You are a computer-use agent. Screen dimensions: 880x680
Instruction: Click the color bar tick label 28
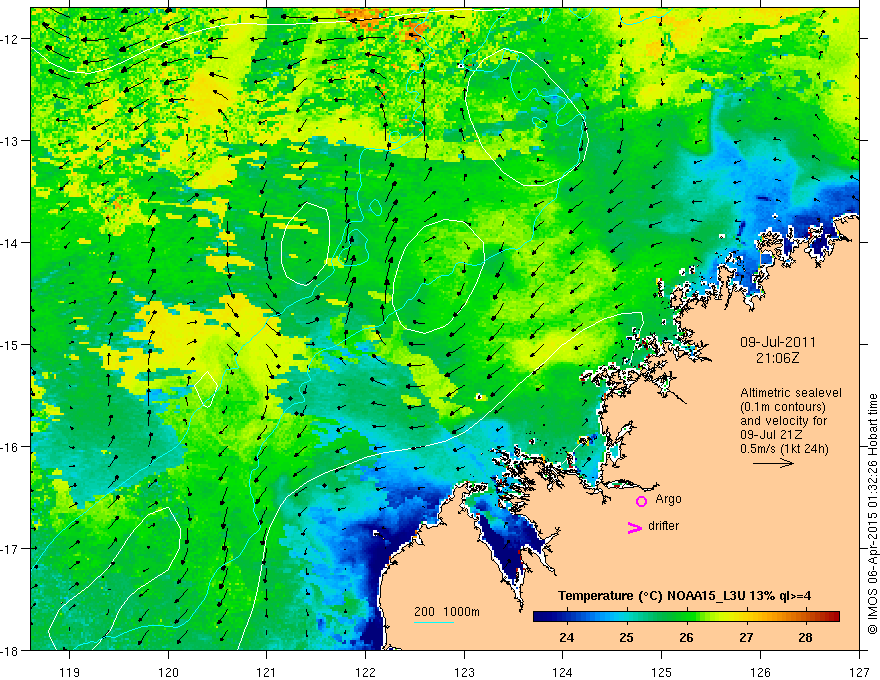805,637
